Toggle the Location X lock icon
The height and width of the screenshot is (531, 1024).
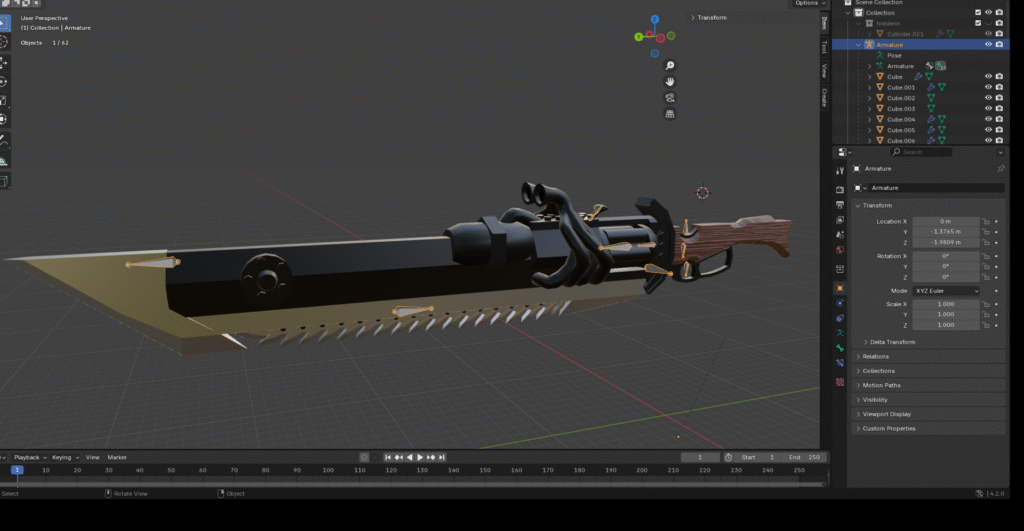tap(986, 221)
